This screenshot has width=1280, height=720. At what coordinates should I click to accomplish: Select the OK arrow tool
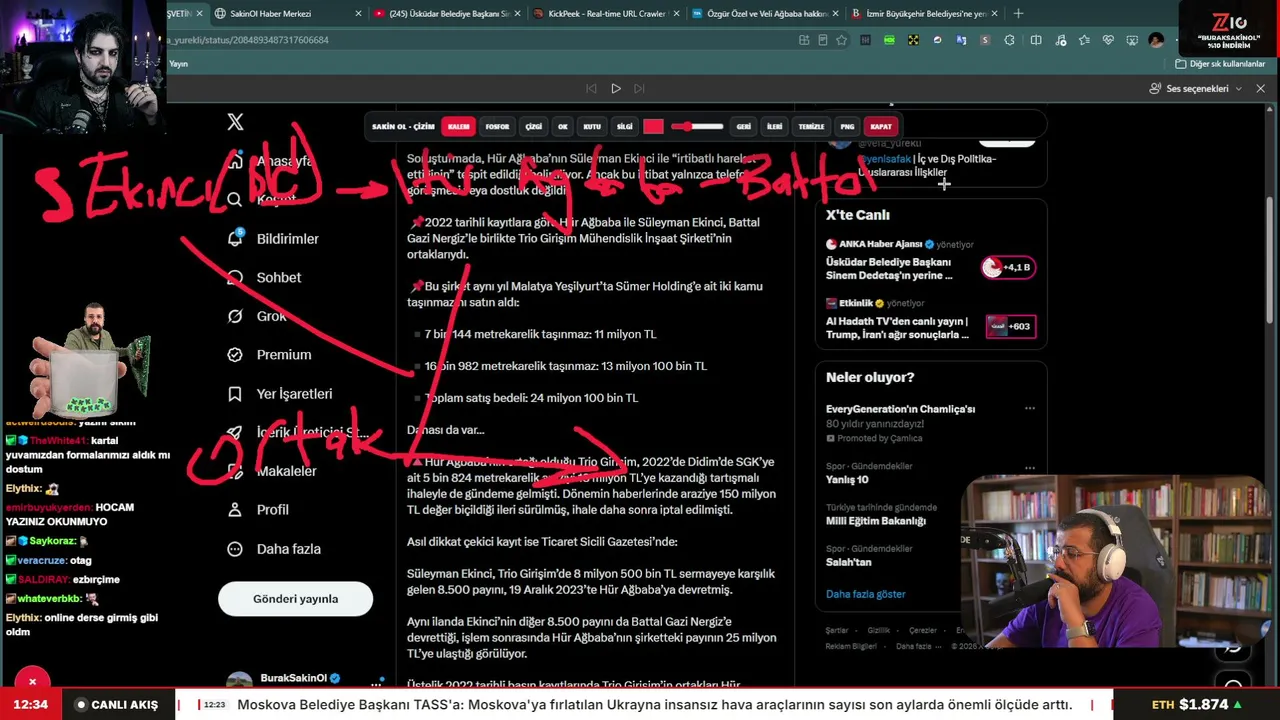[563, 127]
